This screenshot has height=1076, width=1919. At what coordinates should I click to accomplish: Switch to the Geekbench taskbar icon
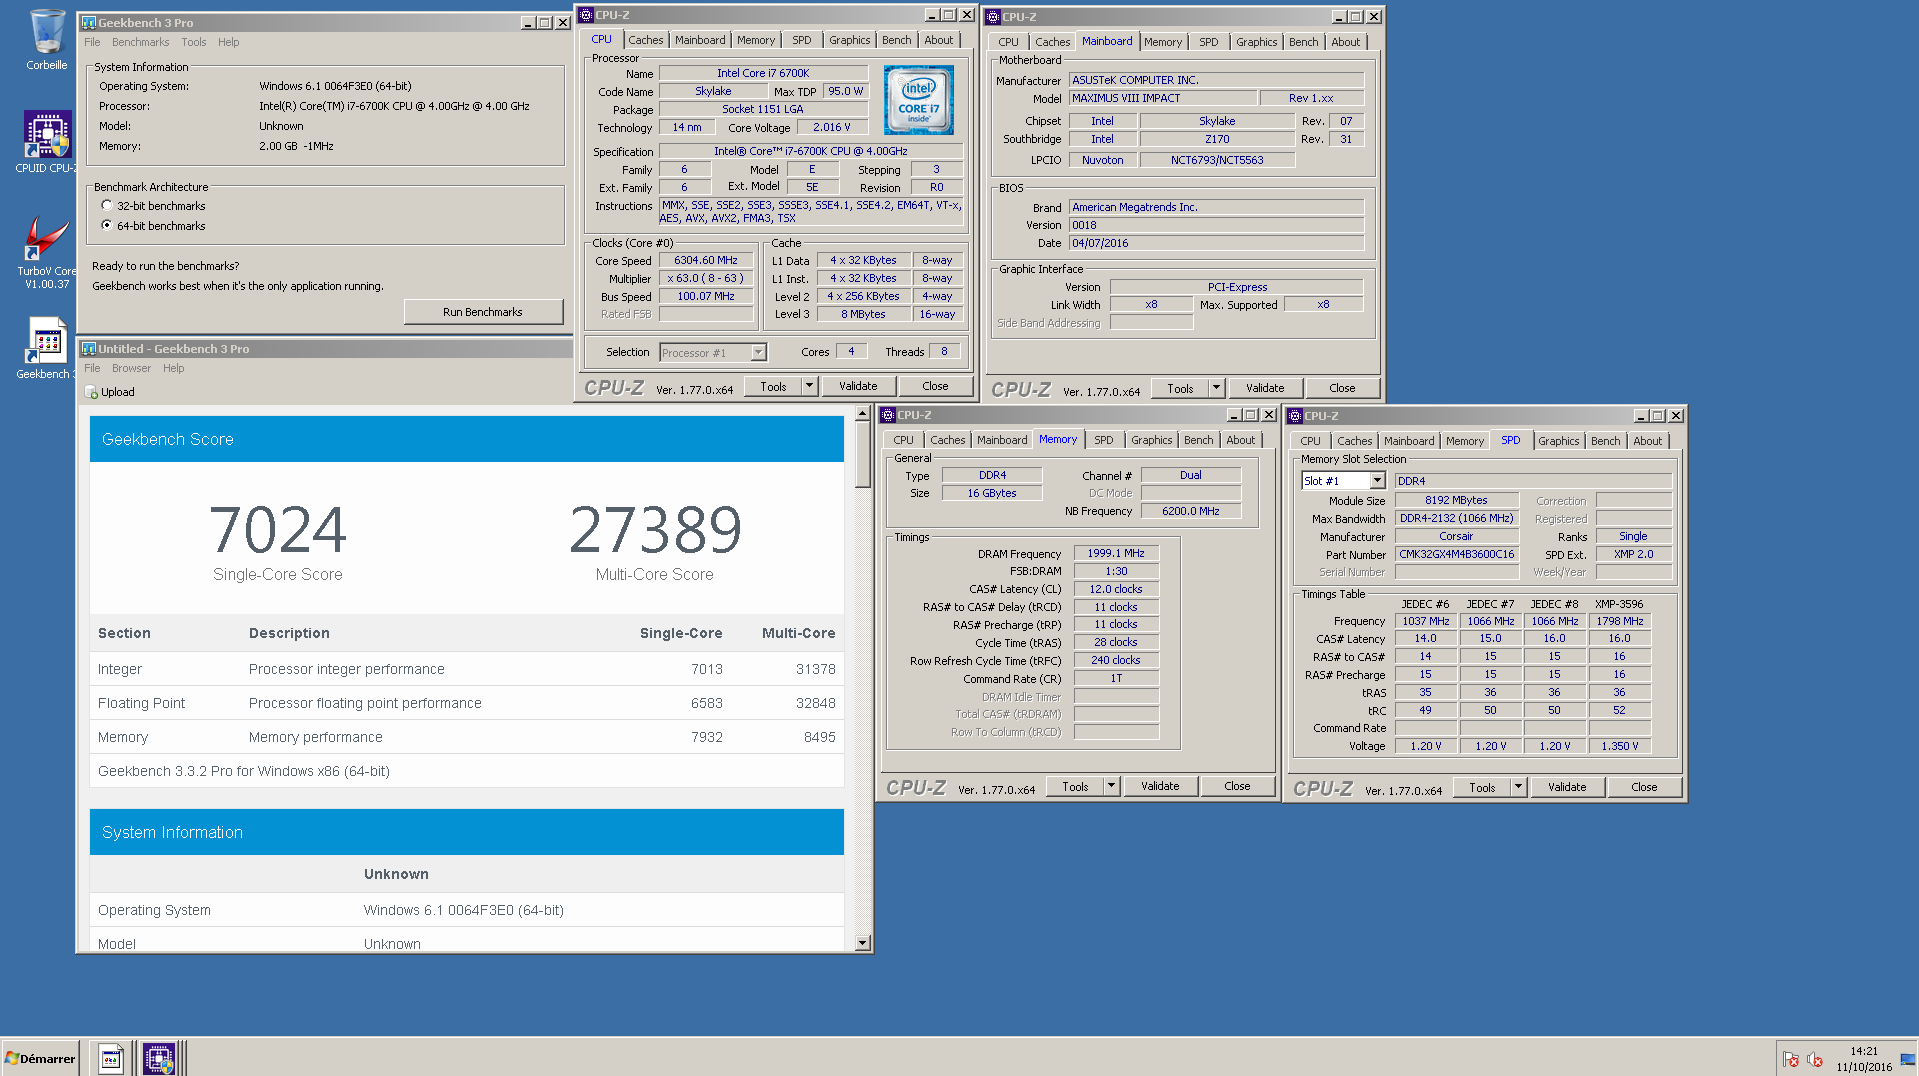point(111,1058)
